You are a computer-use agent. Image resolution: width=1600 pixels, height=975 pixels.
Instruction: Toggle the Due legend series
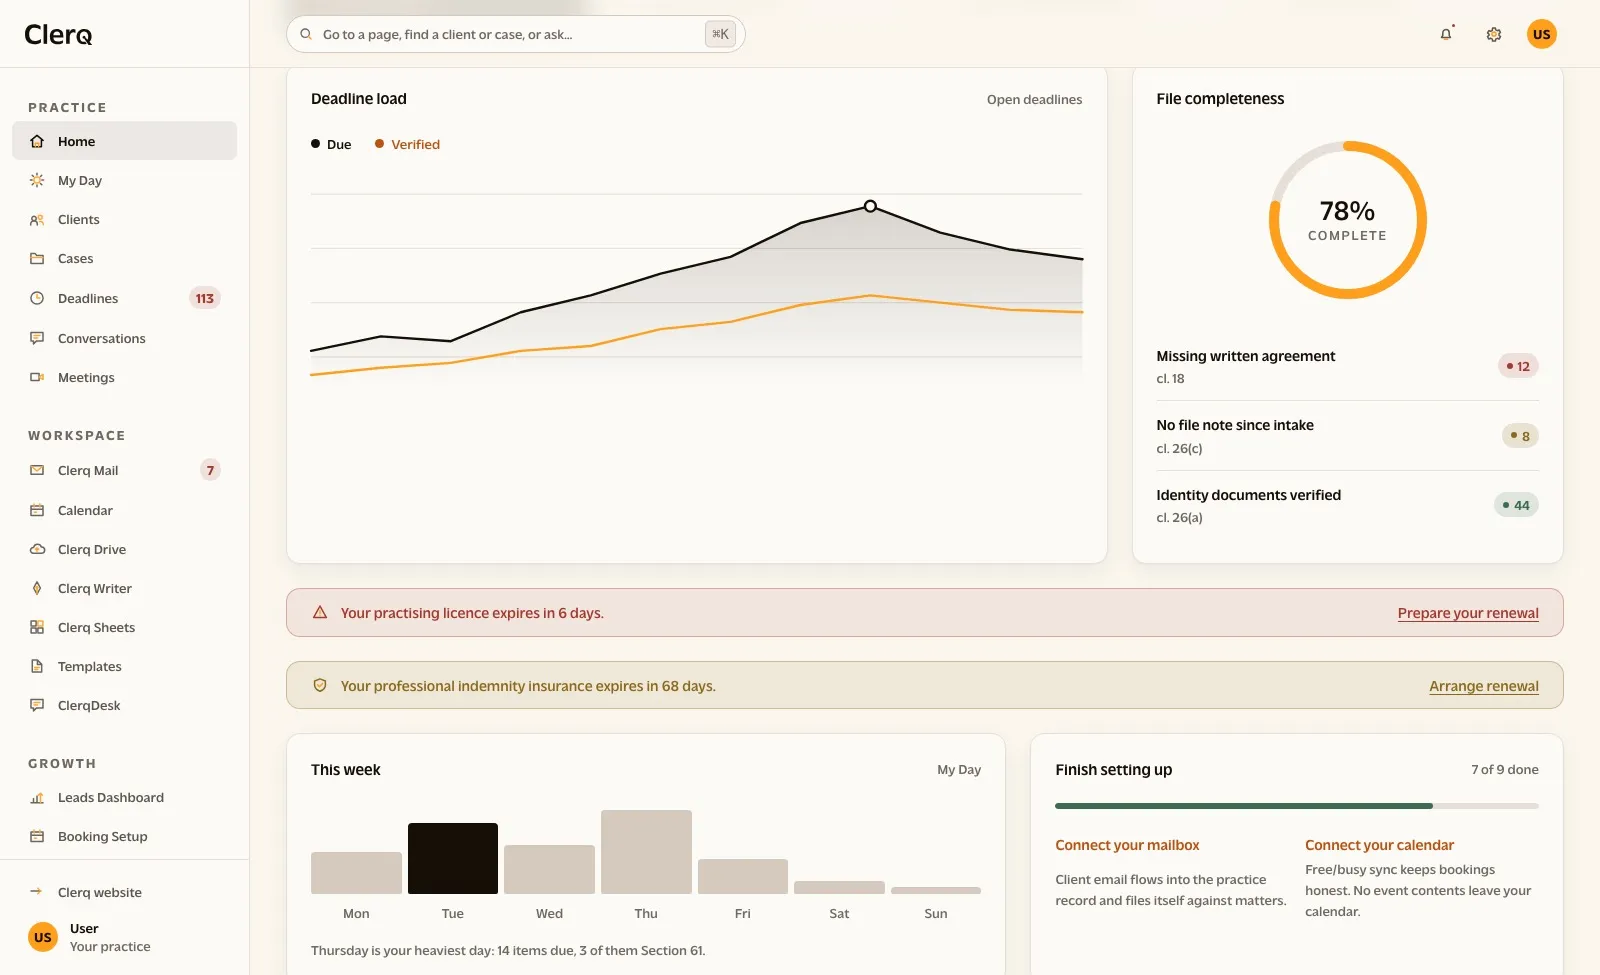(x=331, y=144)
